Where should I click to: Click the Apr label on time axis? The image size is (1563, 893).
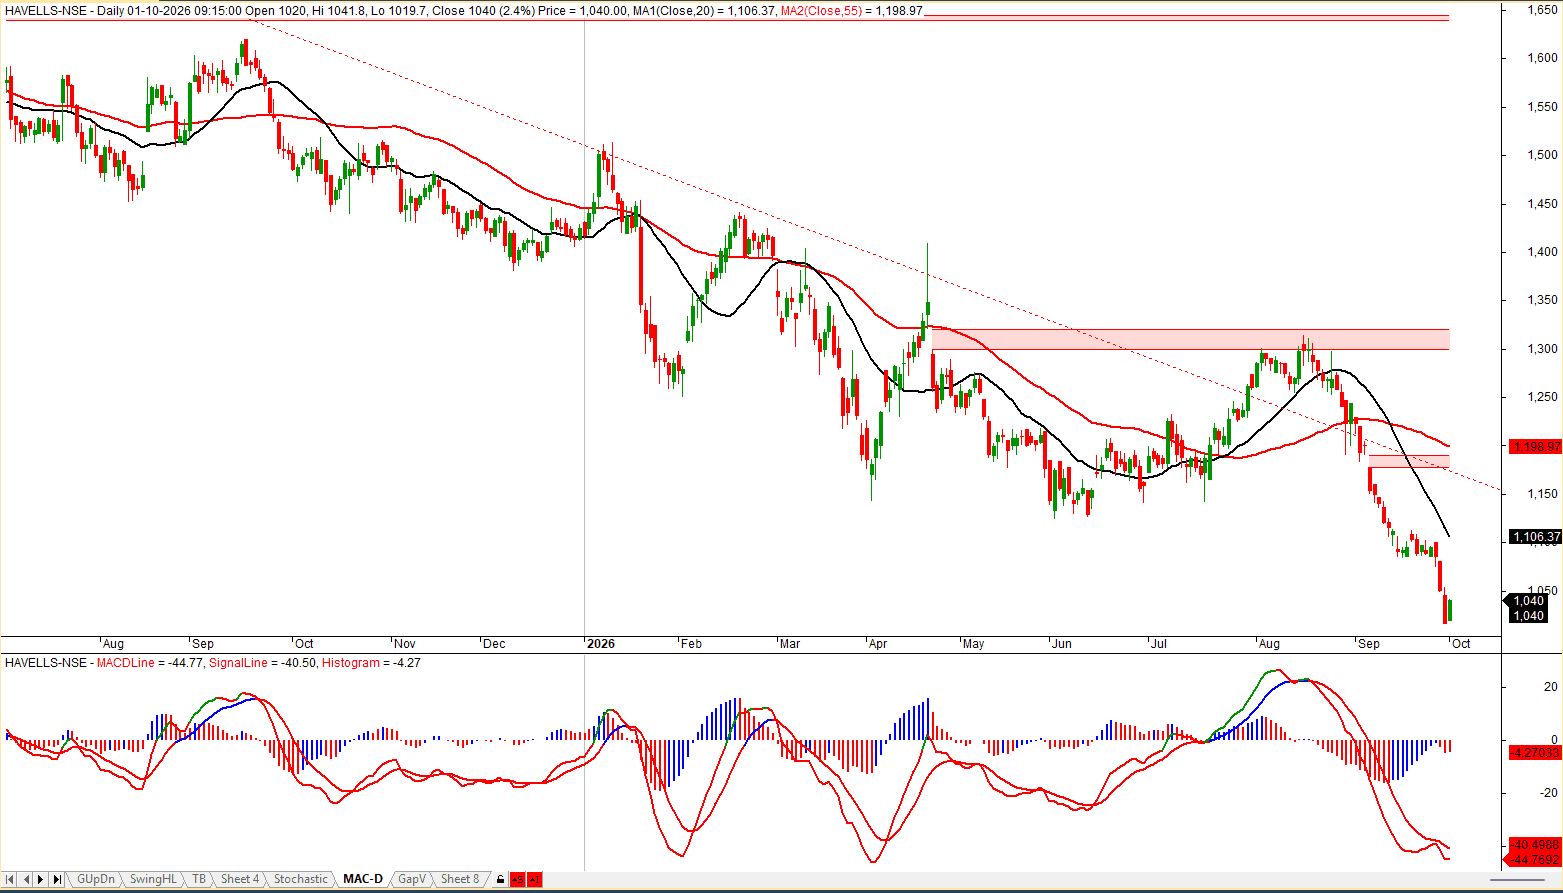[878, 644]
